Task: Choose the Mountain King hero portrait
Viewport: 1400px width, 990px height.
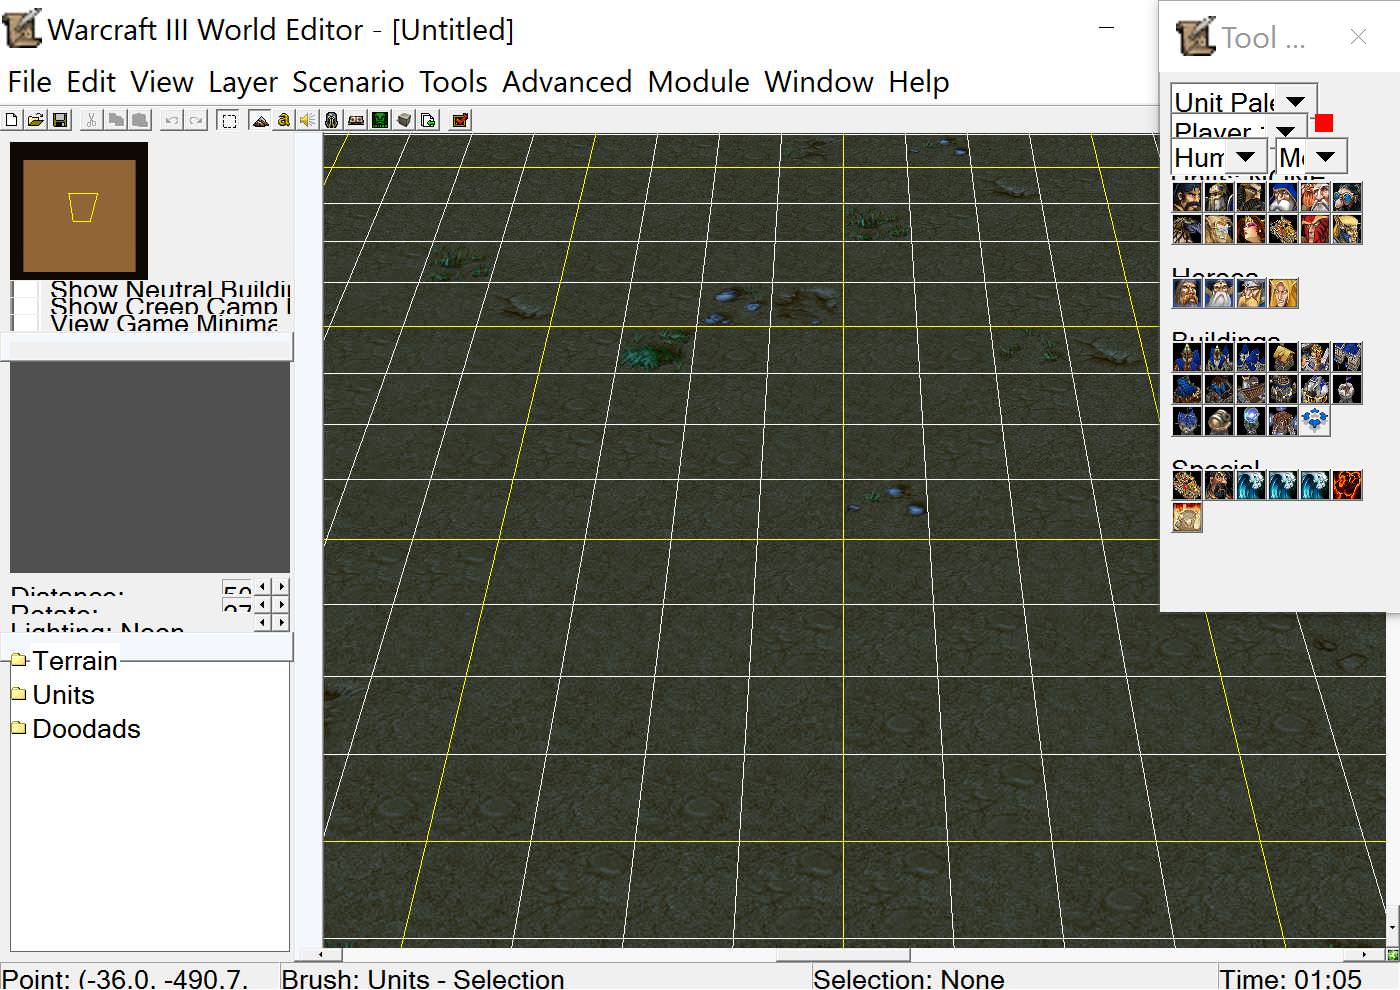Action: coord(1251,293)
